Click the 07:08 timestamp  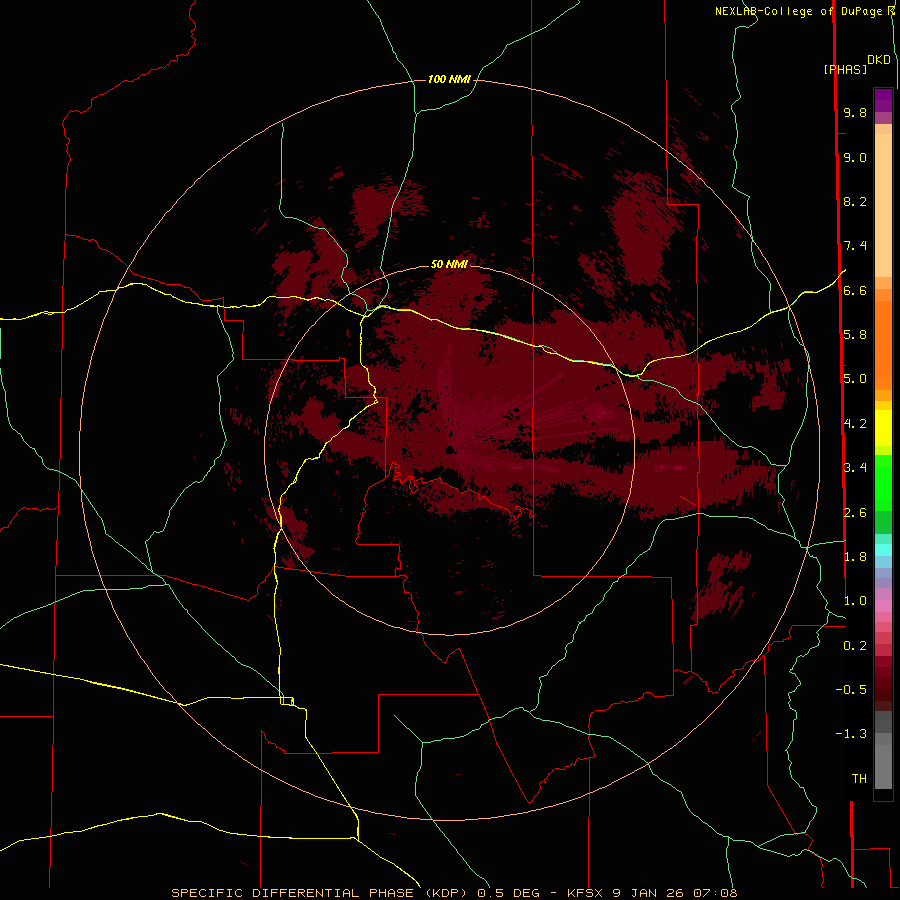715,893
